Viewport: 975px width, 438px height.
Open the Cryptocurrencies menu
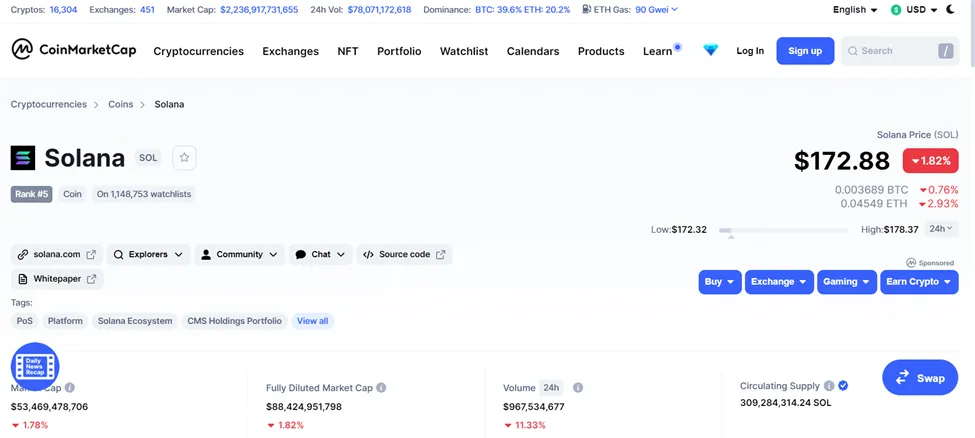pyautogui.click(x=198, y=51)
